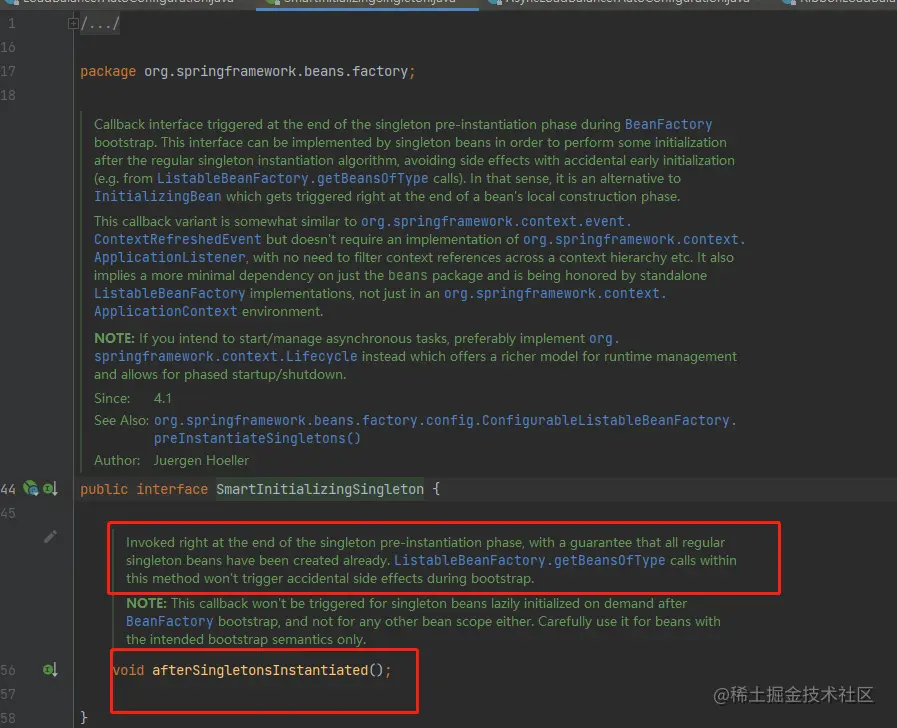Open the ContextRefreshedEvent doc link

(x=177, y=239)
